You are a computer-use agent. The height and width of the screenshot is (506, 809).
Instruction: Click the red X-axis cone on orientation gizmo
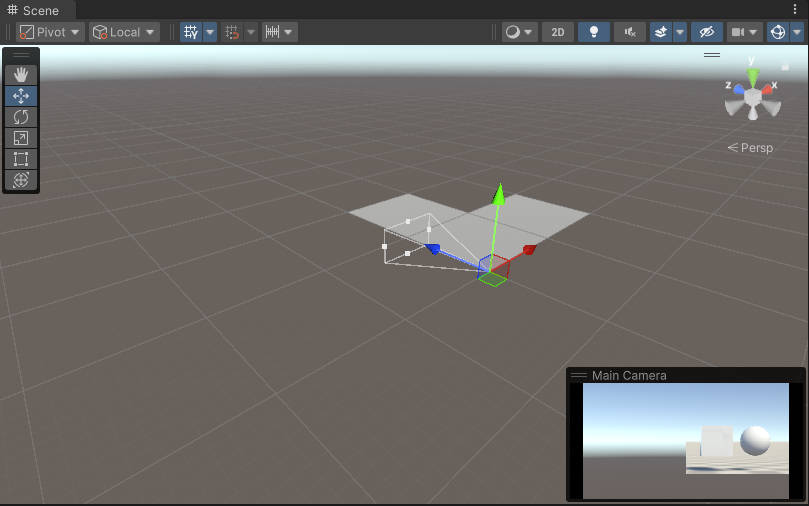[768, 89]
